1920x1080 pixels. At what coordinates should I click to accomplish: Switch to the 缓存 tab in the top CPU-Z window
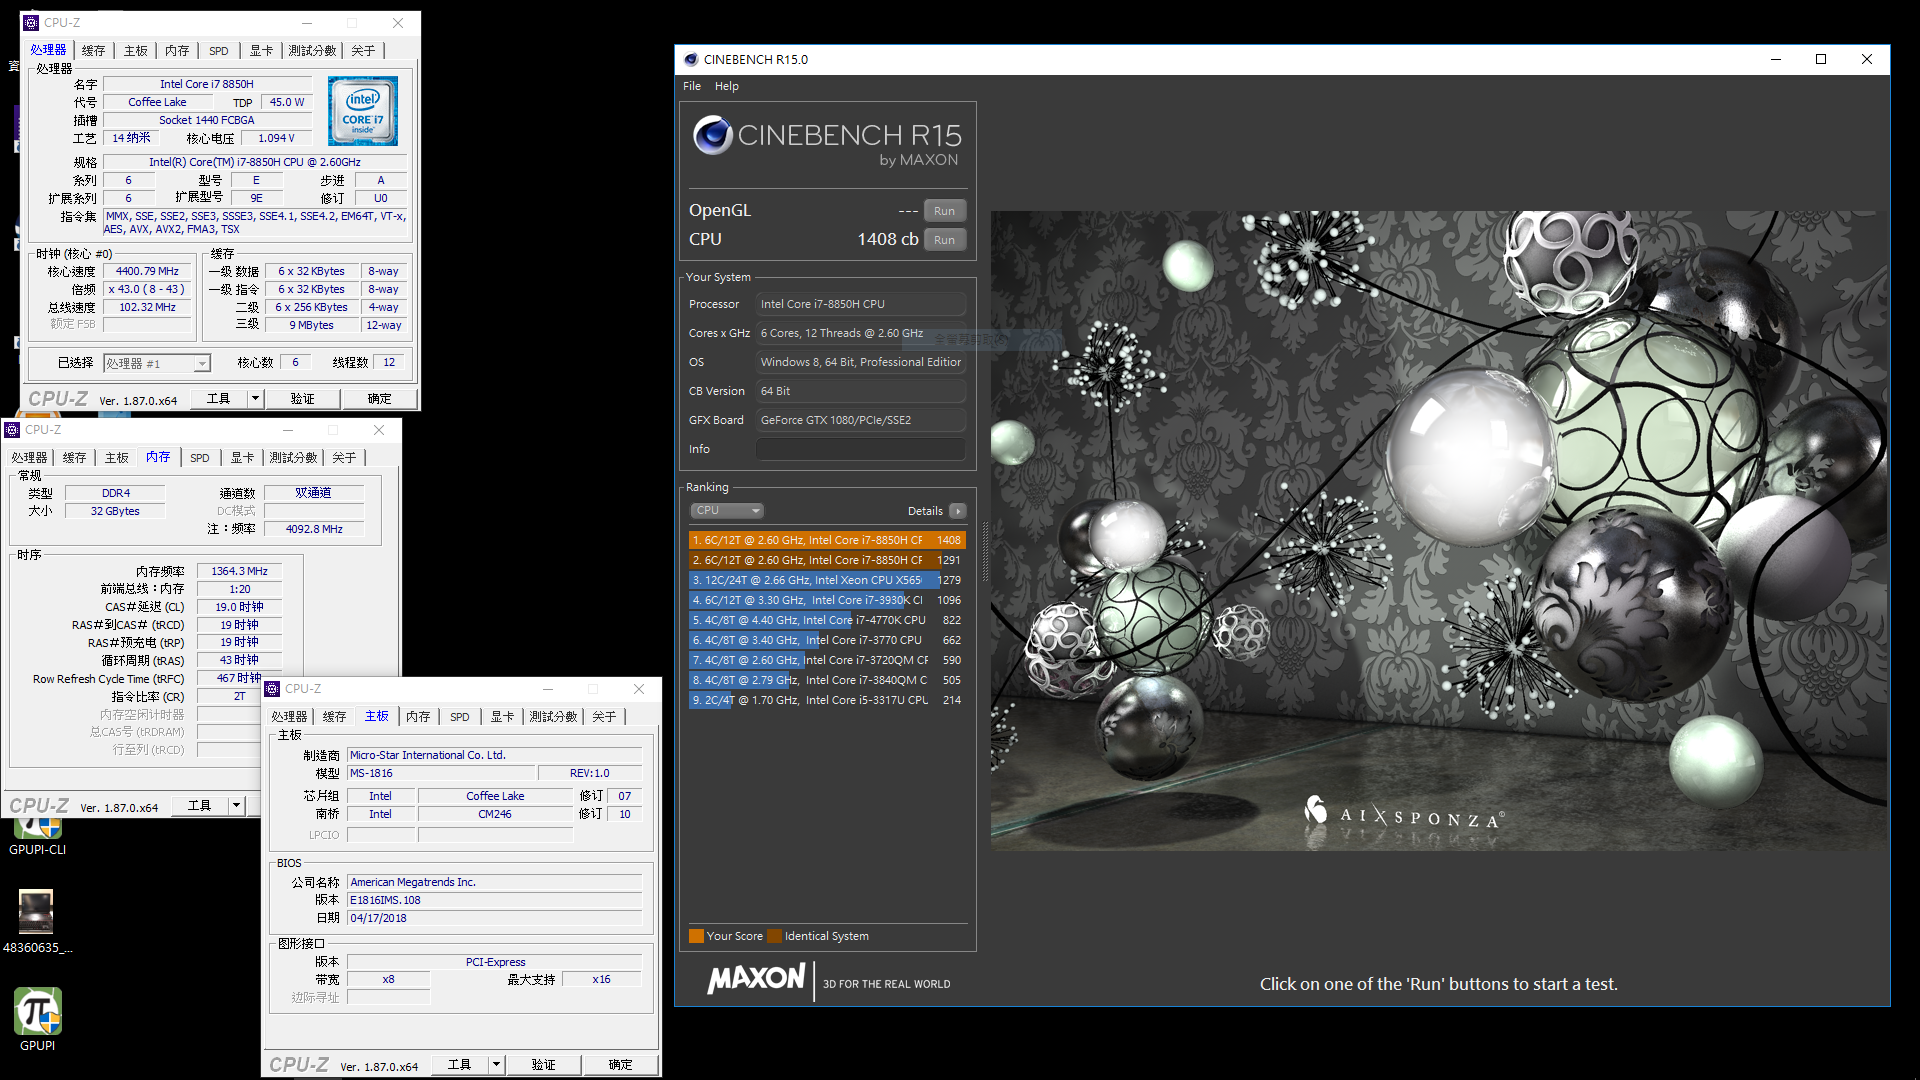(x=94, y=50)
